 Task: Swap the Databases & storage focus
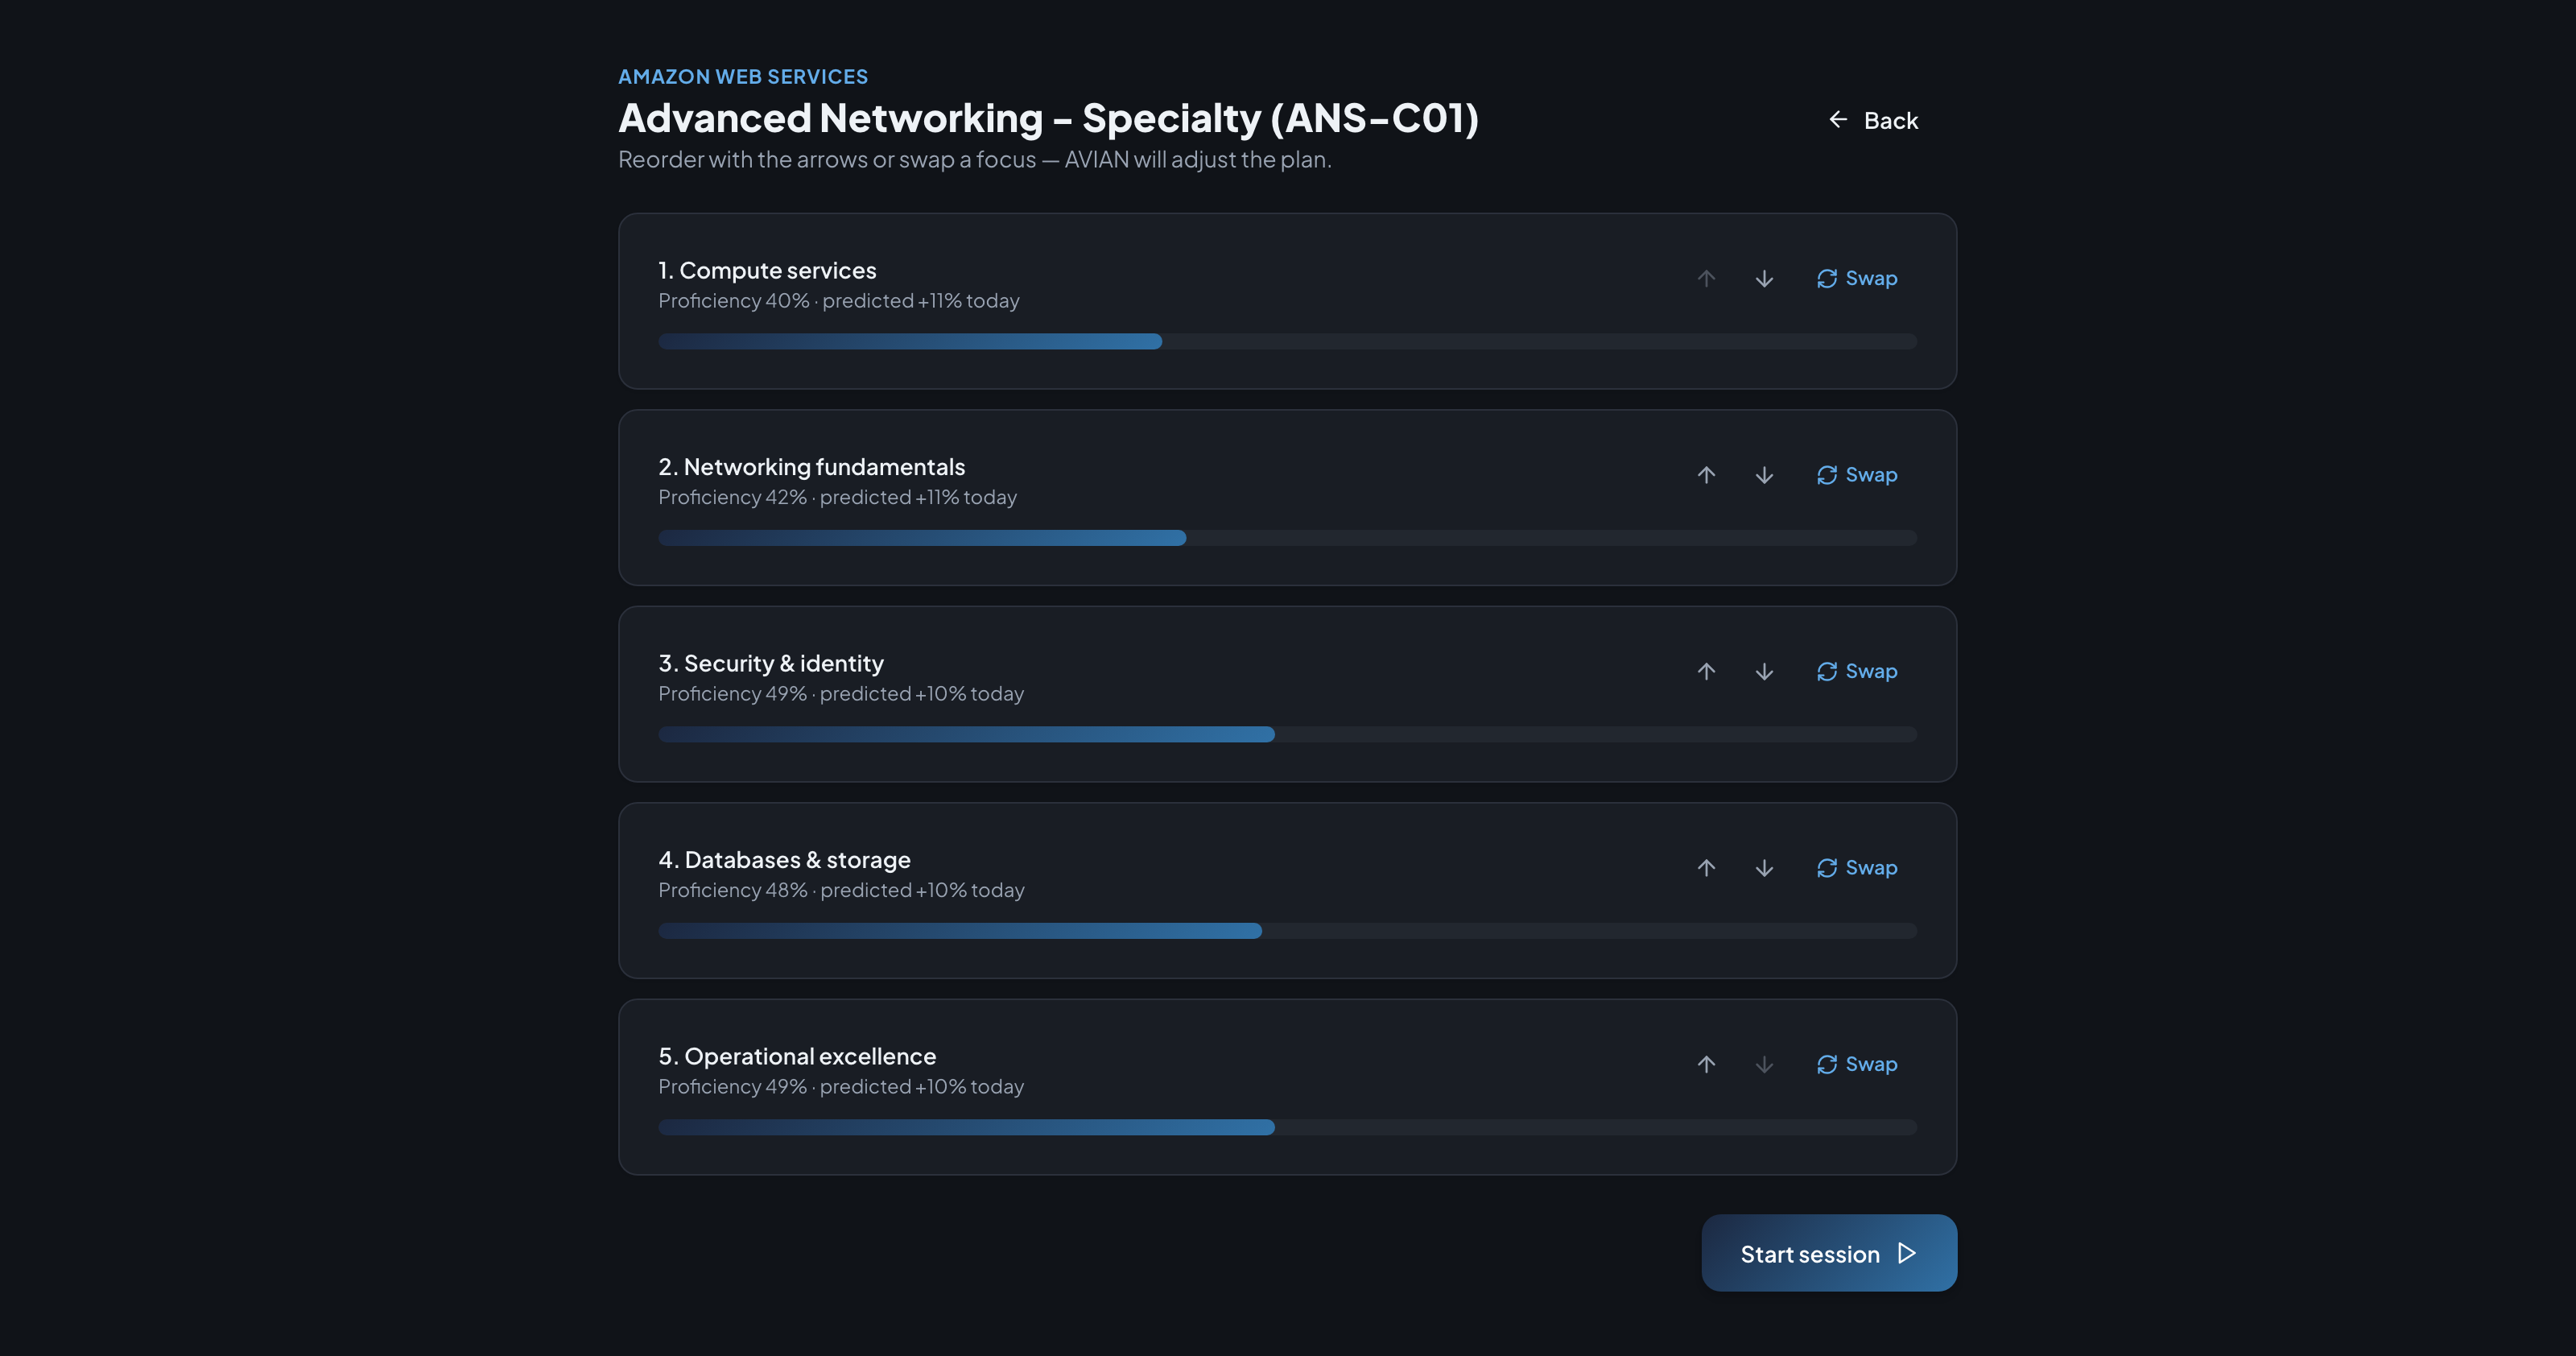(x=1857, y=868)
